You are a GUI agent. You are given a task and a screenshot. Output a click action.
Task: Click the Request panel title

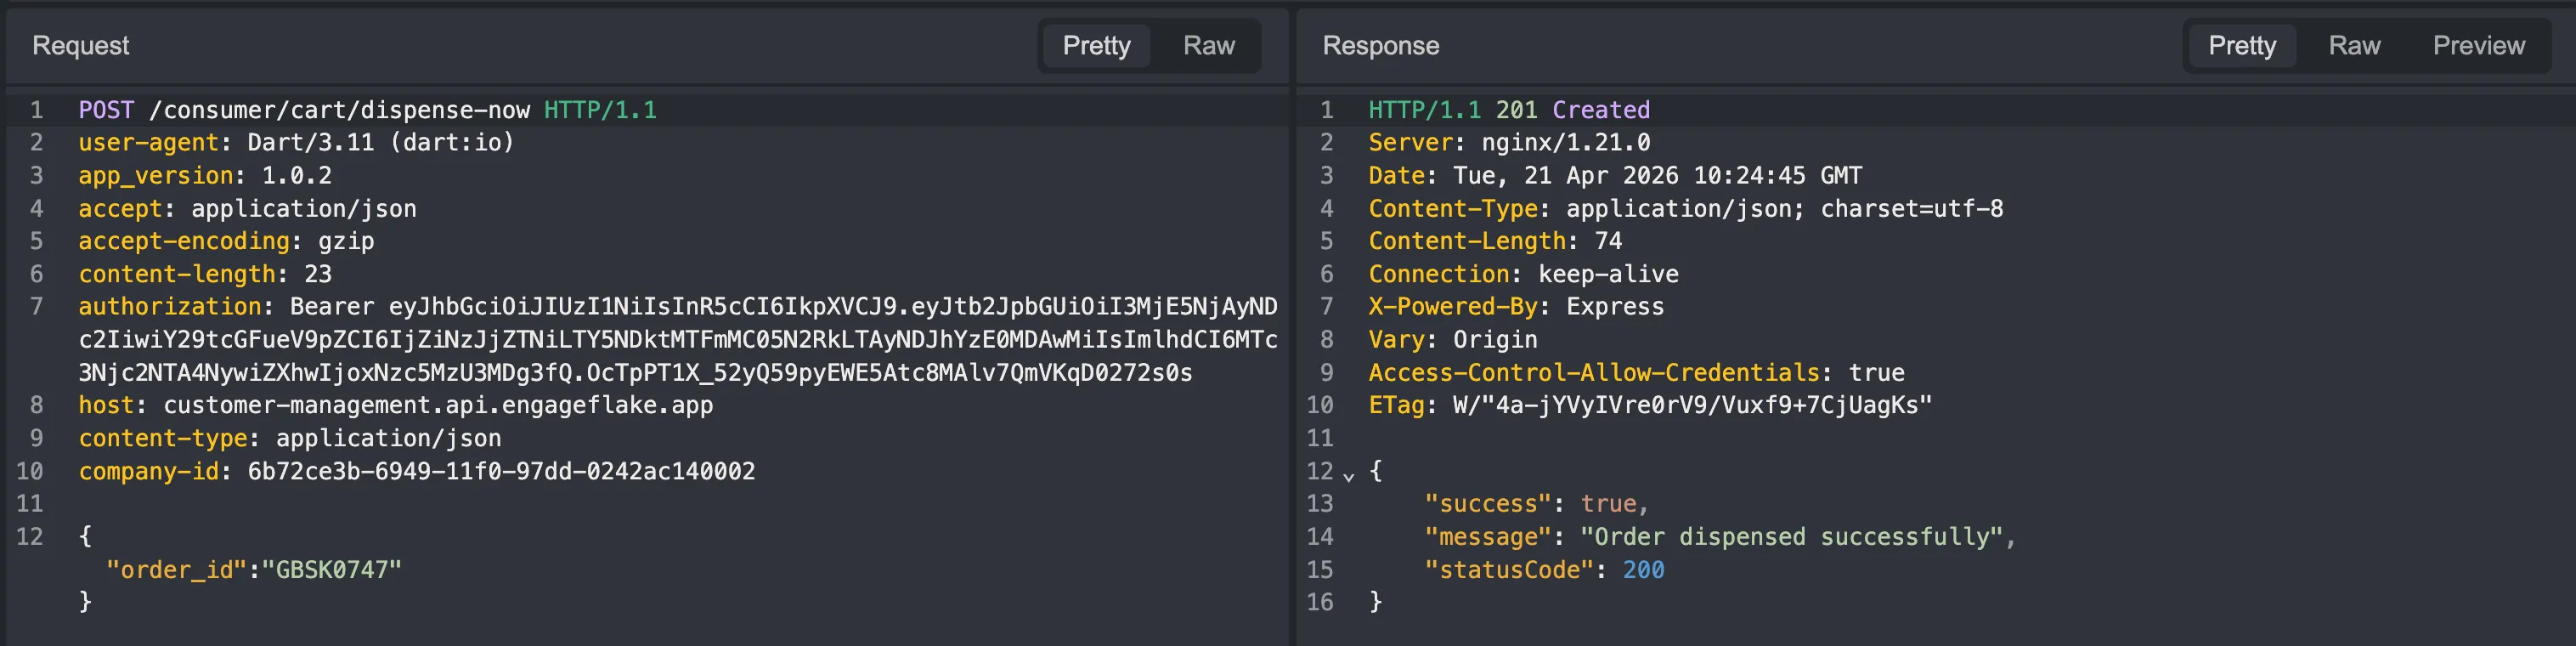tap(80, 46)
